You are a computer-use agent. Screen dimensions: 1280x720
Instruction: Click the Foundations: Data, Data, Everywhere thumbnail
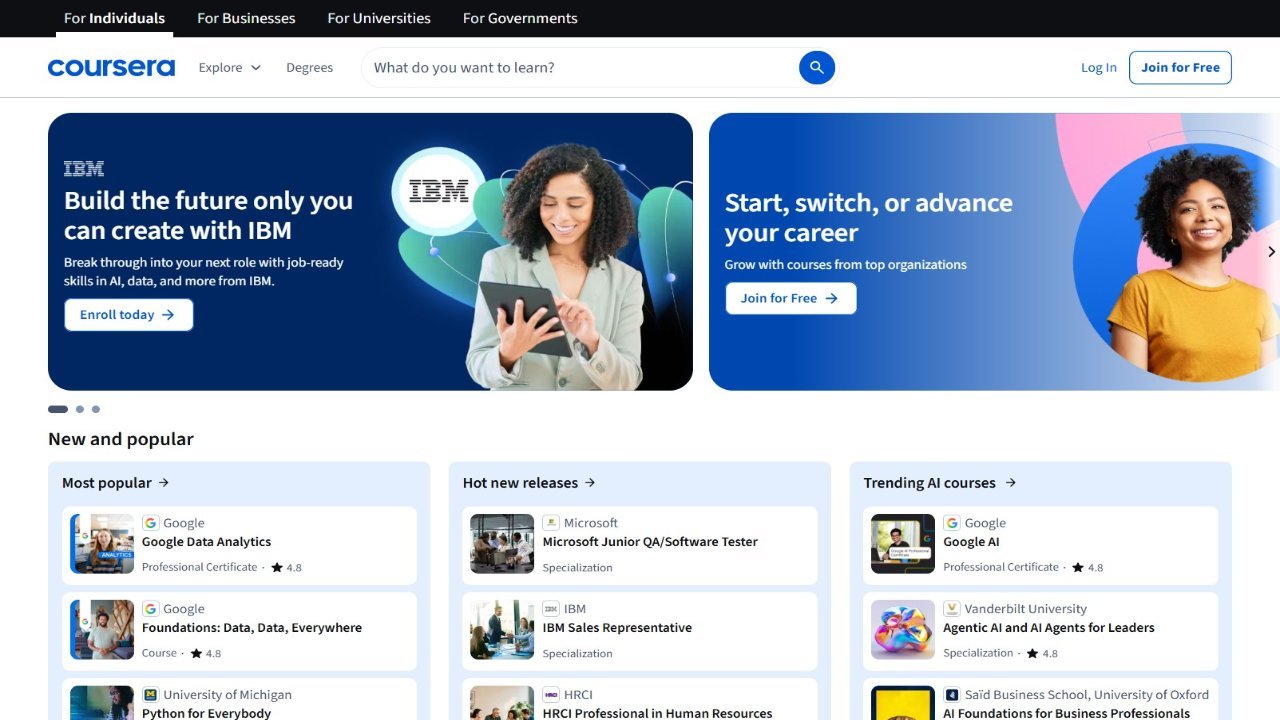tap(102, 630)
